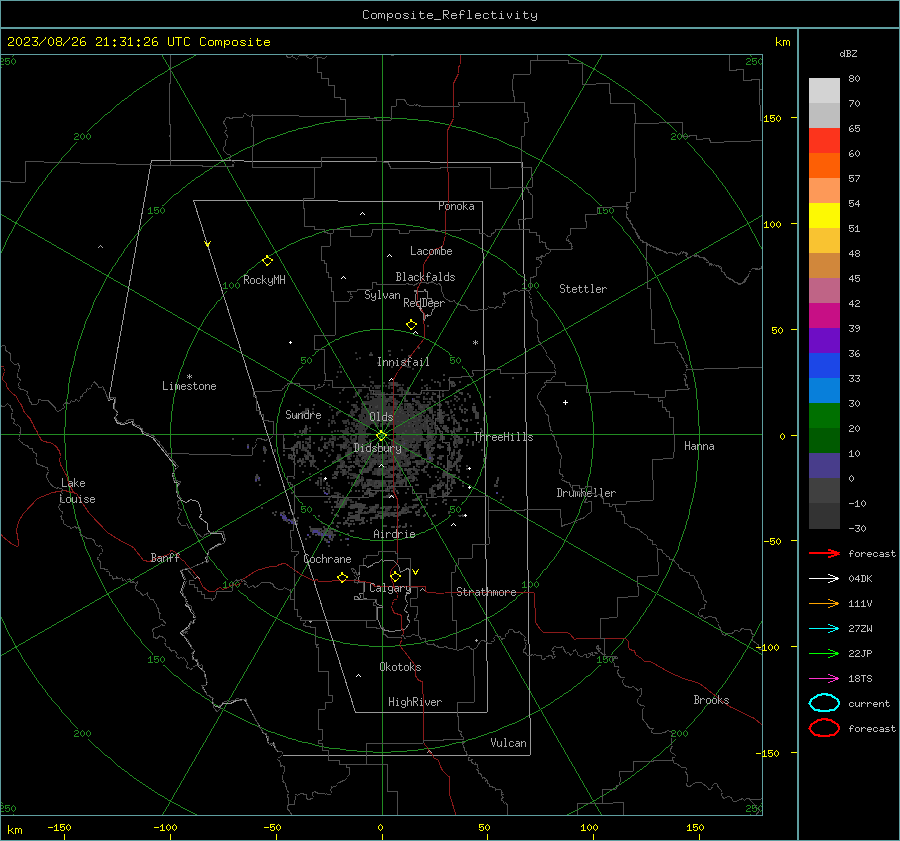Click the red forecast ellipse in legend
900x841 pixels.
point(824,728)
